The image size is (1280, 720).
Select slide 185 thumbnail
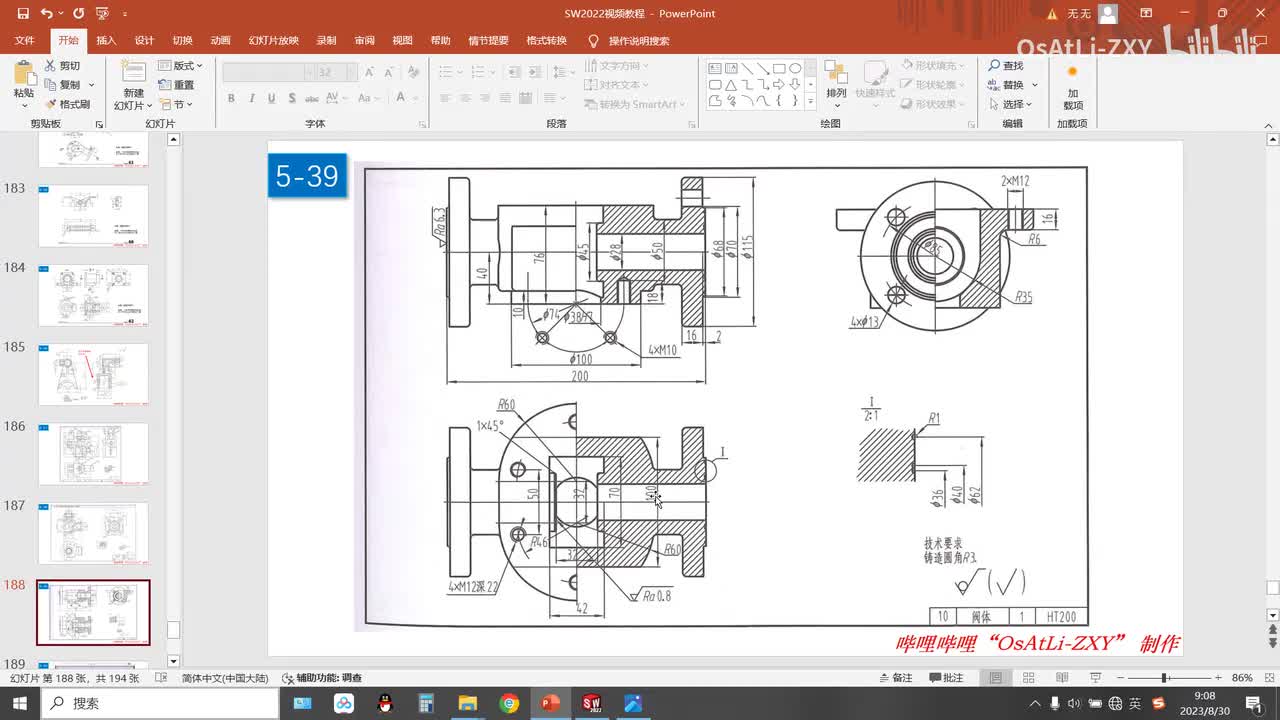pyautogui.click(x=93, y=374)
